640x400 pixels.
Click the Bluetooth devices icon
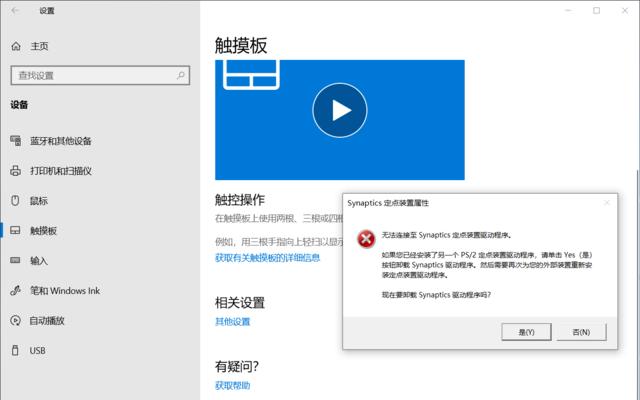coord(16,141)
